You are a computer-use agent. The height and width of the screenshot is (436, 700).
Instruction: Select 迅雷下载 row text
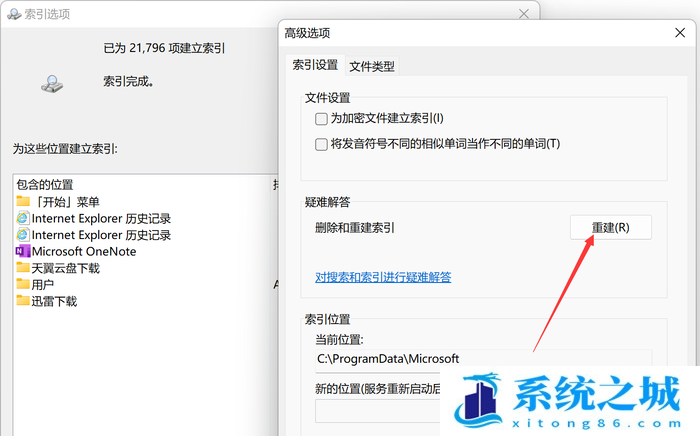point(54,301)
